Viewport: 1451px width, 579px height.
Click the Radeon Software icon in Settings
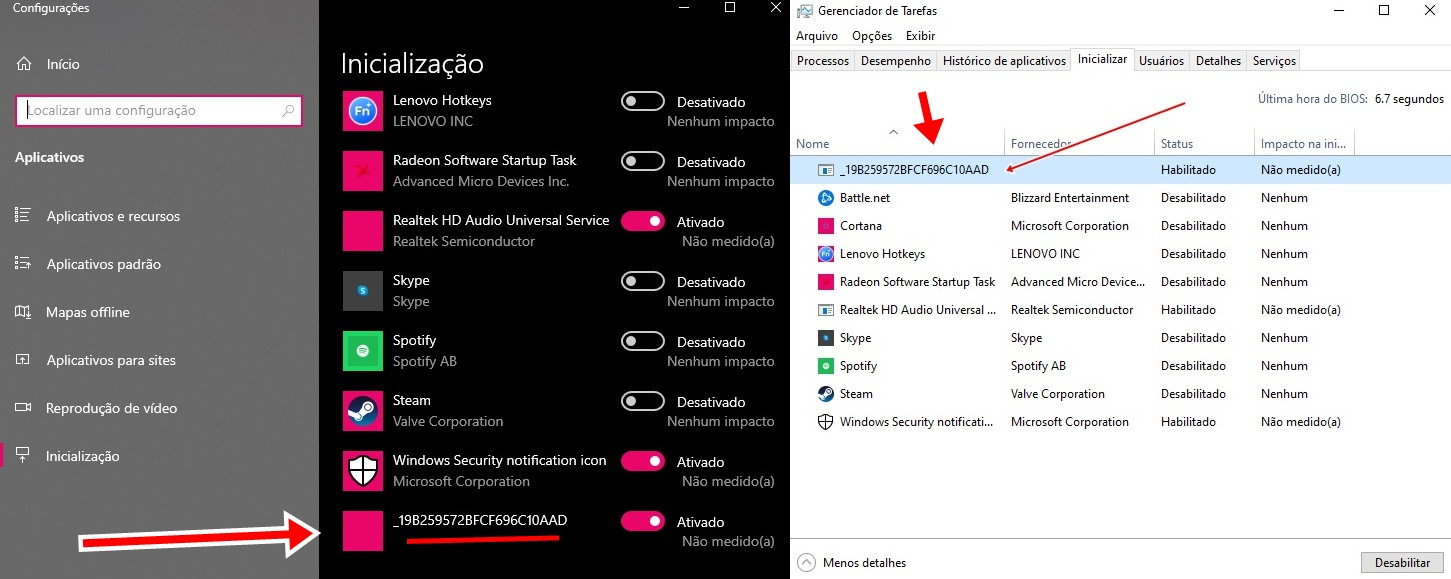pos(362,171)
